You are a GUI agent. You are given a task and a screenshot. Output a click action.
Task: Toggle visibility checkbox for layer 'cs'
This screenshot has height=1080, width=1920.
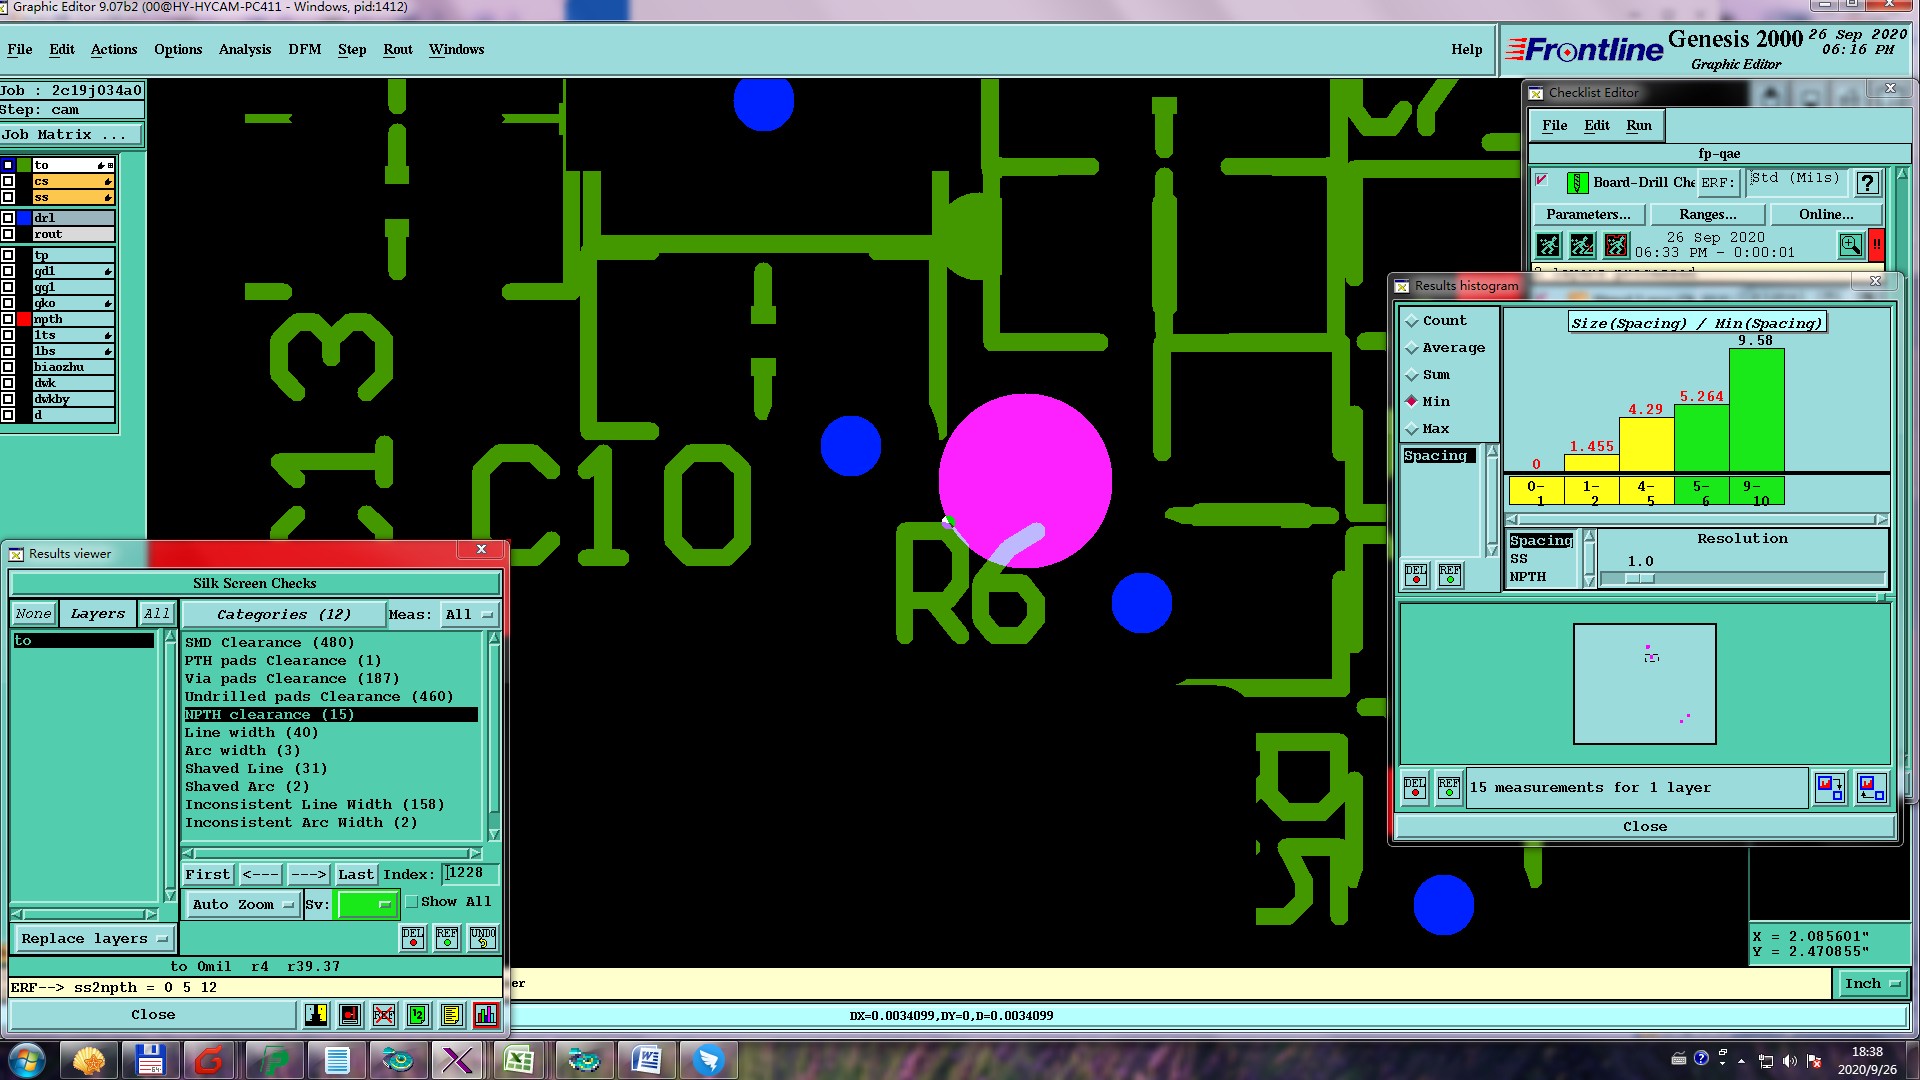pyautogui.click(x=8, y=181)
